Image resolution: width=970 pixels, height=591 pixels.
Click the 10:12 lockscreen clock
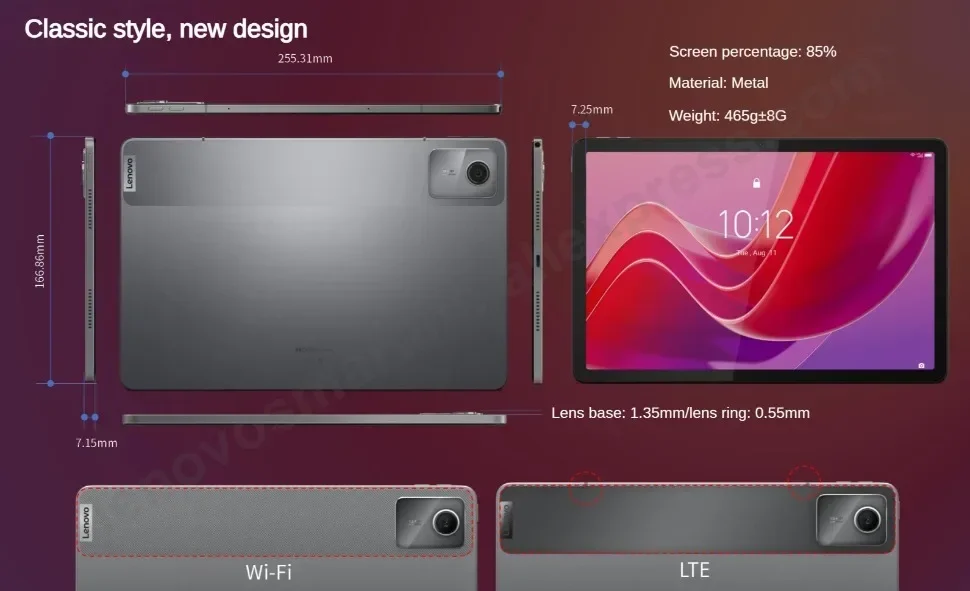755,224
